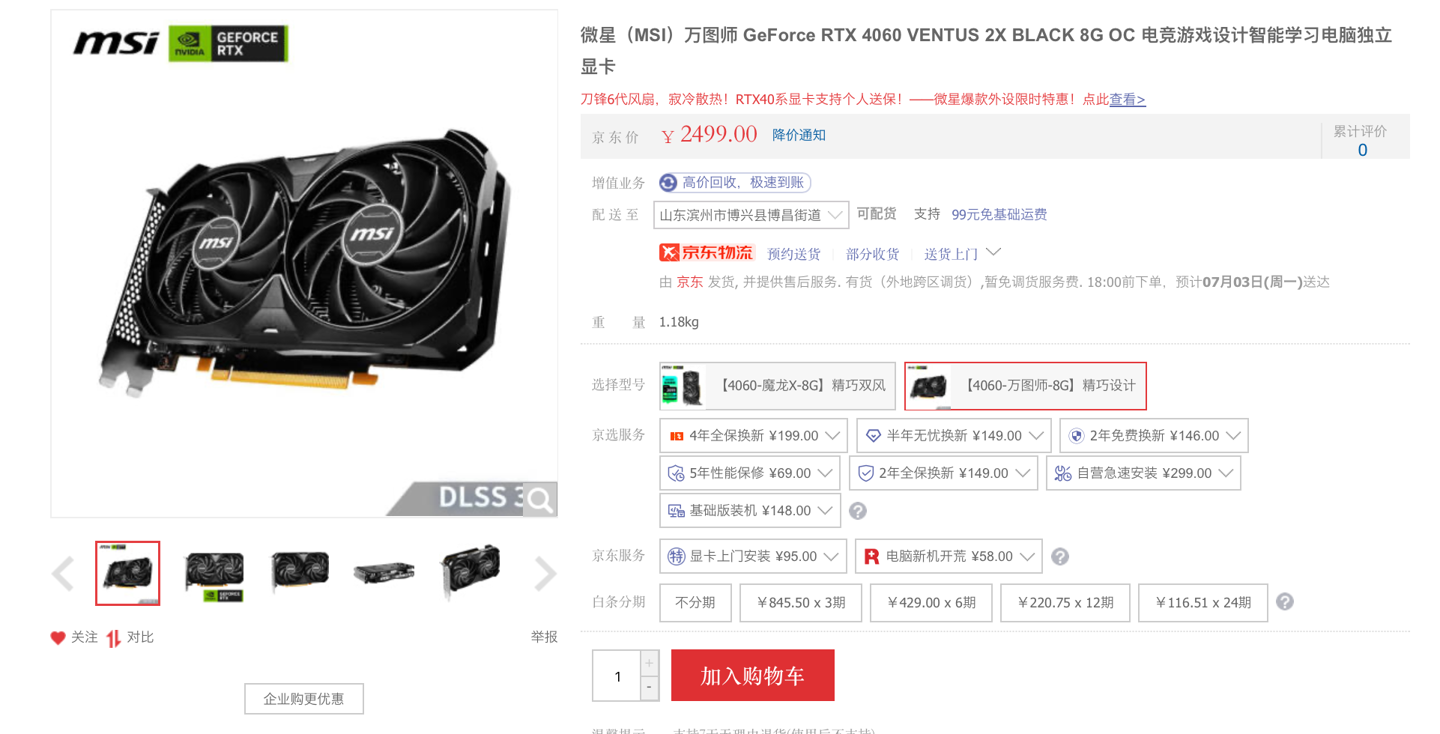Click help icon beside 基础版装机 service
The width and height of the screenshot is (1440, 734).
857,511
